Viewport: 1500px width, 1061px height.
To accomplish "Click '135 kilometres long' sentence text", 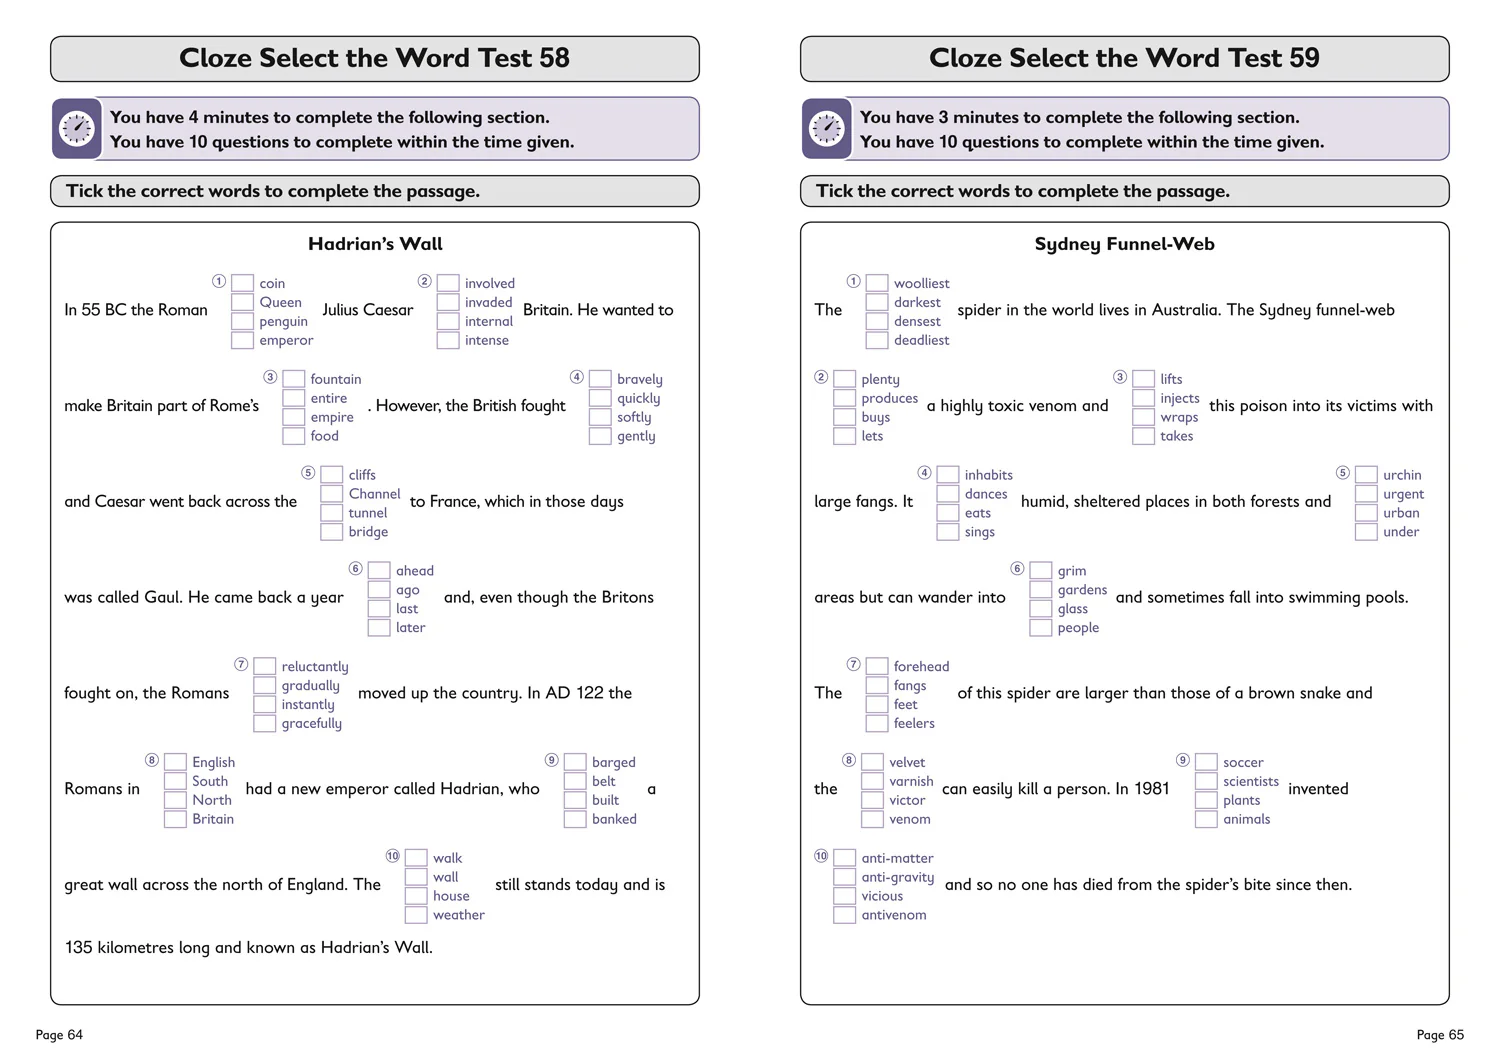I will (249, 948).
